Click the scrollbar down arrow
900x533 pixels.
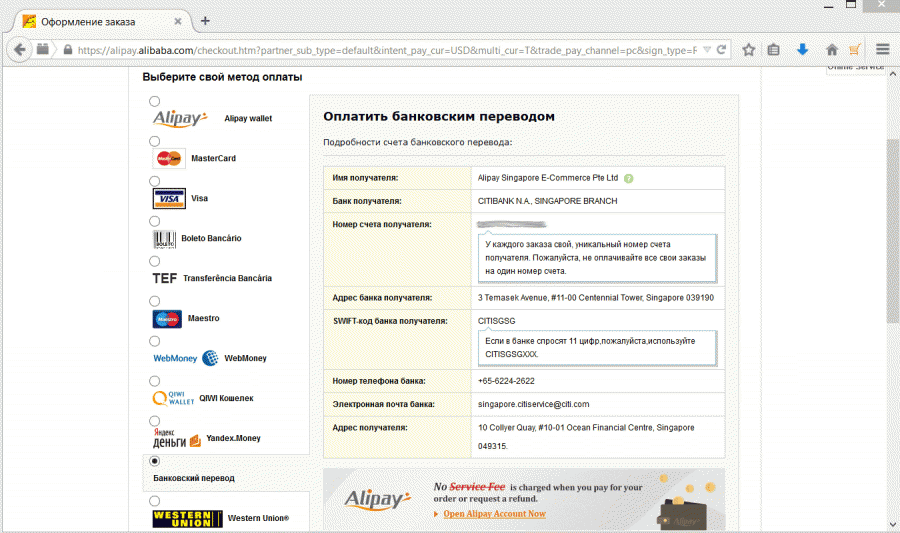click(893, 524)
